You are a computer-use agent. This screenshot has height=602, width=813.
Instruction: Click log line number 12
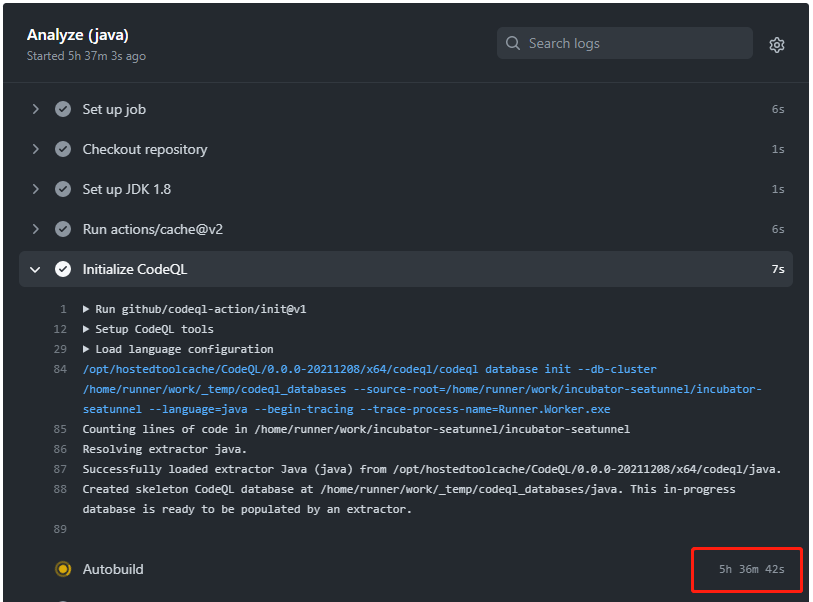point(60,329)
